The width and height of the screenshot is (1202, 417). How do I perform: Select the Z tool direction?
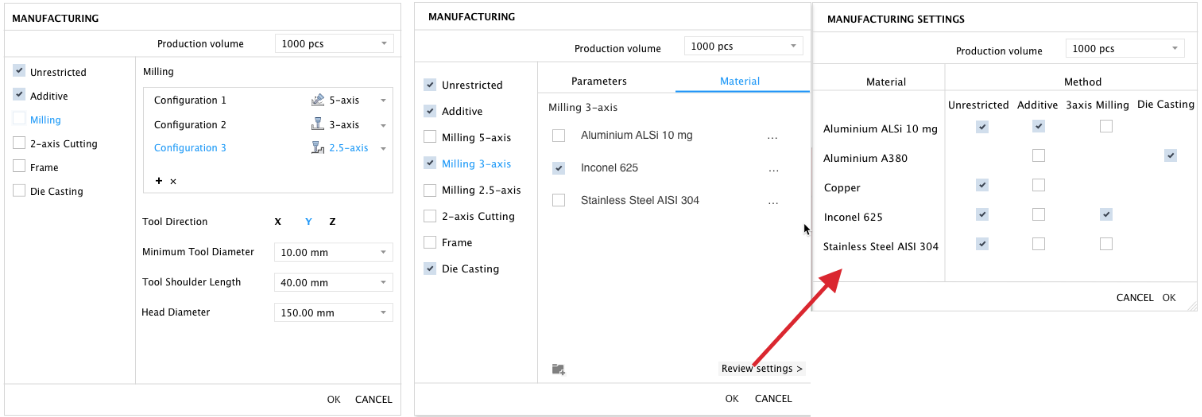(x=332, y=222)
